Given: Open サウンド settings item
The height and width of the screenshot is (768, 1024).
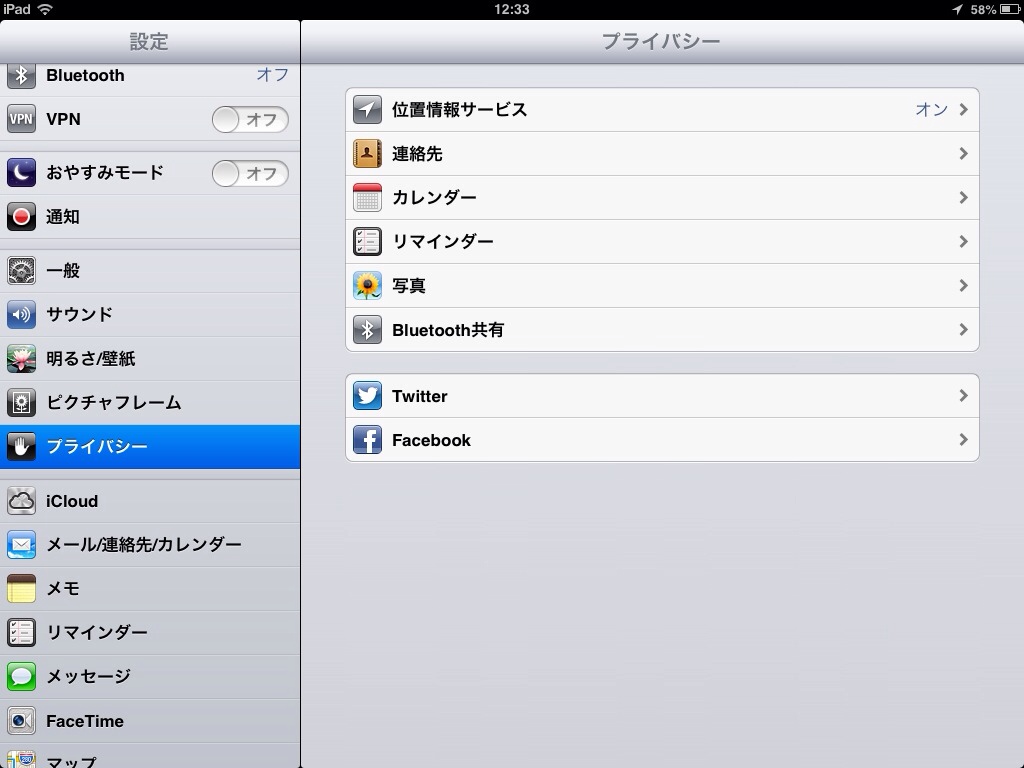Looking at the screenshot, I should 150,315.
